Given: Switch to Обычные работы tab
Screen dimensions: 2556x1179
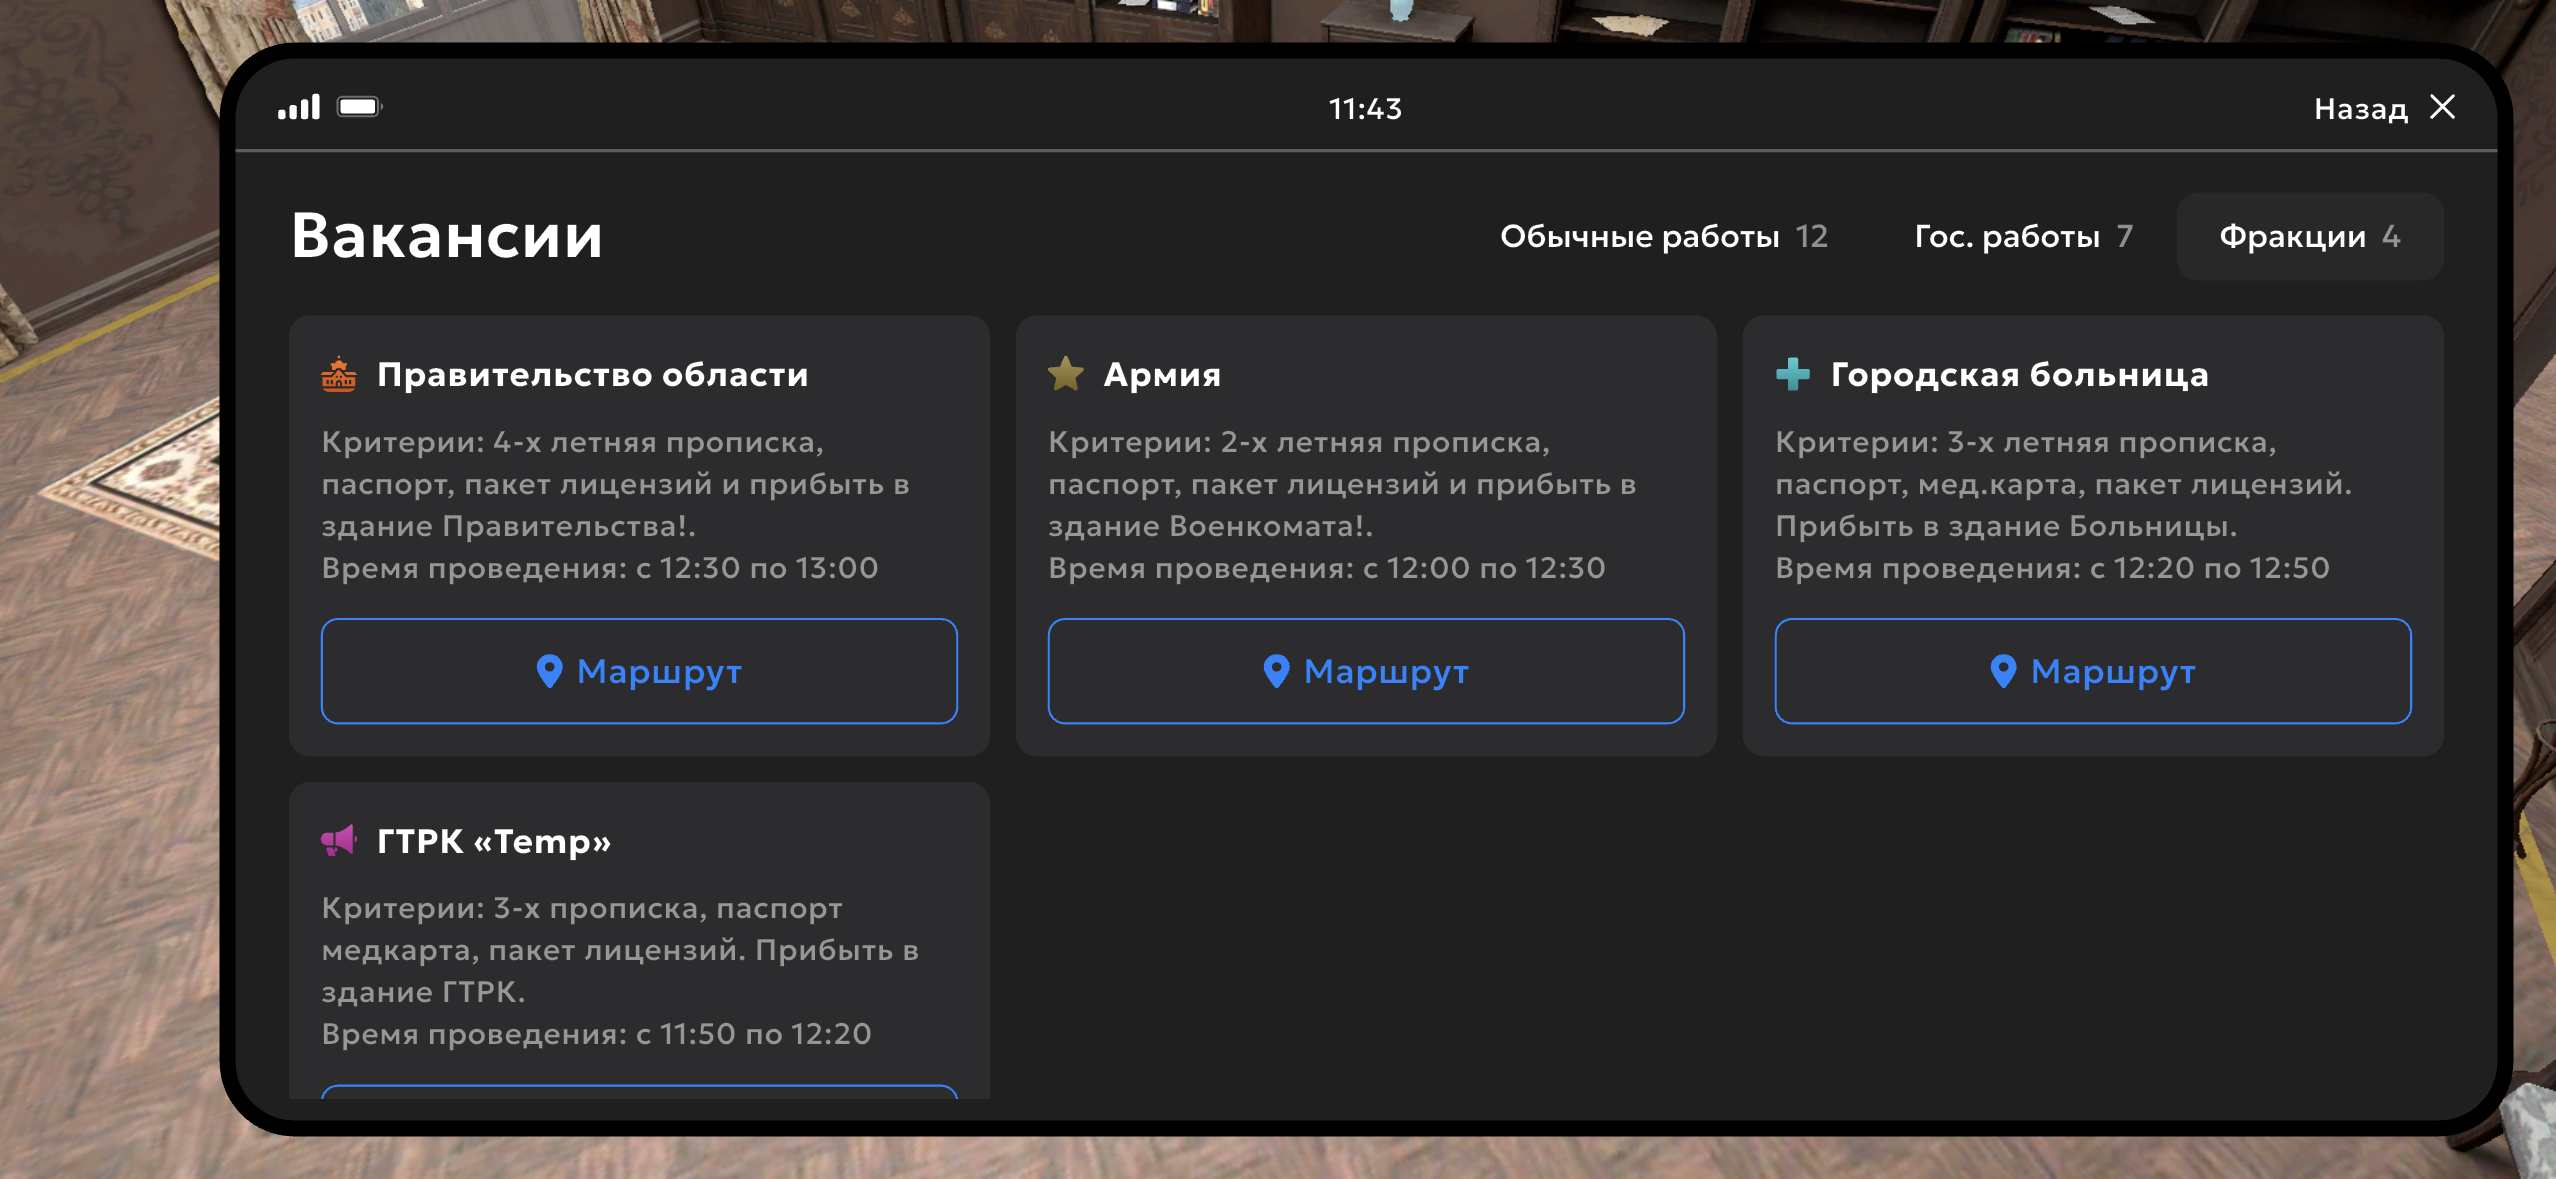Looking at the screenshot, I should coord(1663,236).
